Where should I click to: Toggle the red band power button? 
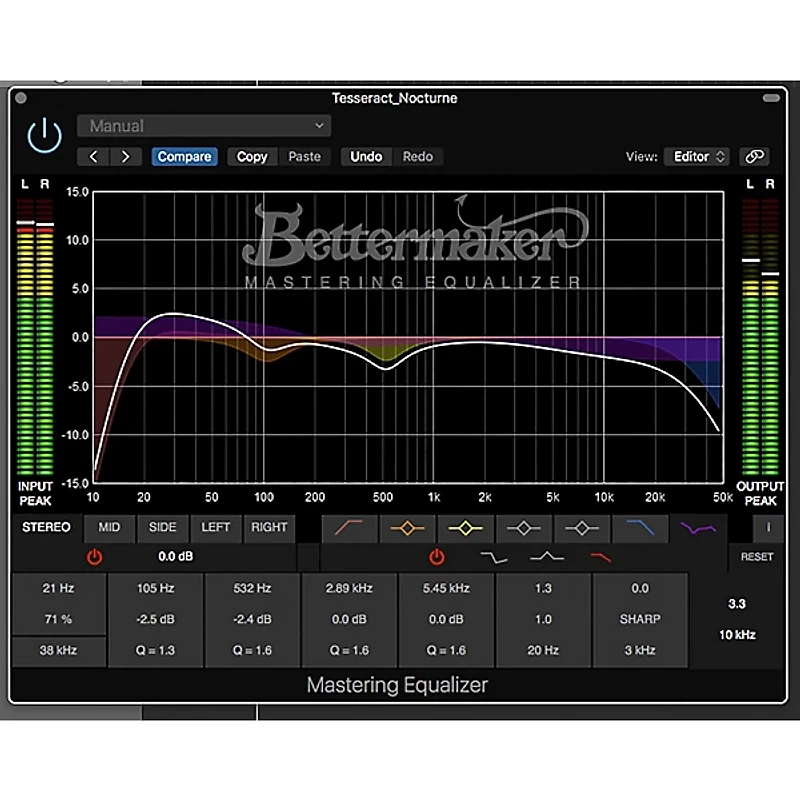click(437, 557)
